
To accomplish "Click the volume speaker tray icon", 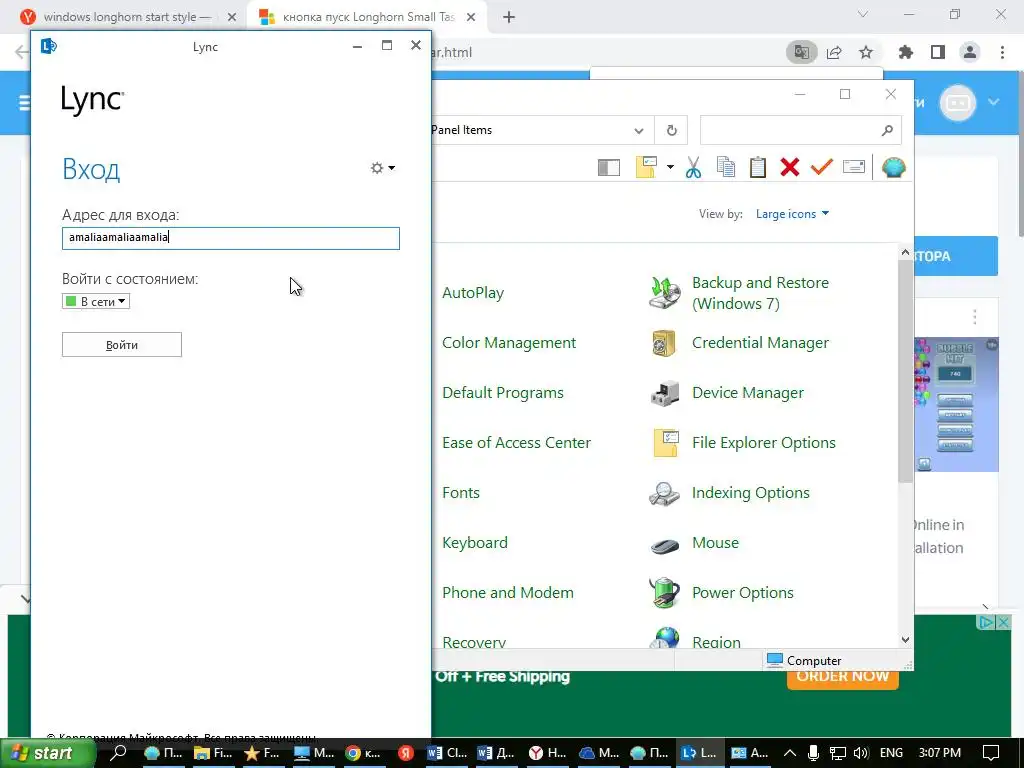I will pyautogui.click(x=860, y=753).
